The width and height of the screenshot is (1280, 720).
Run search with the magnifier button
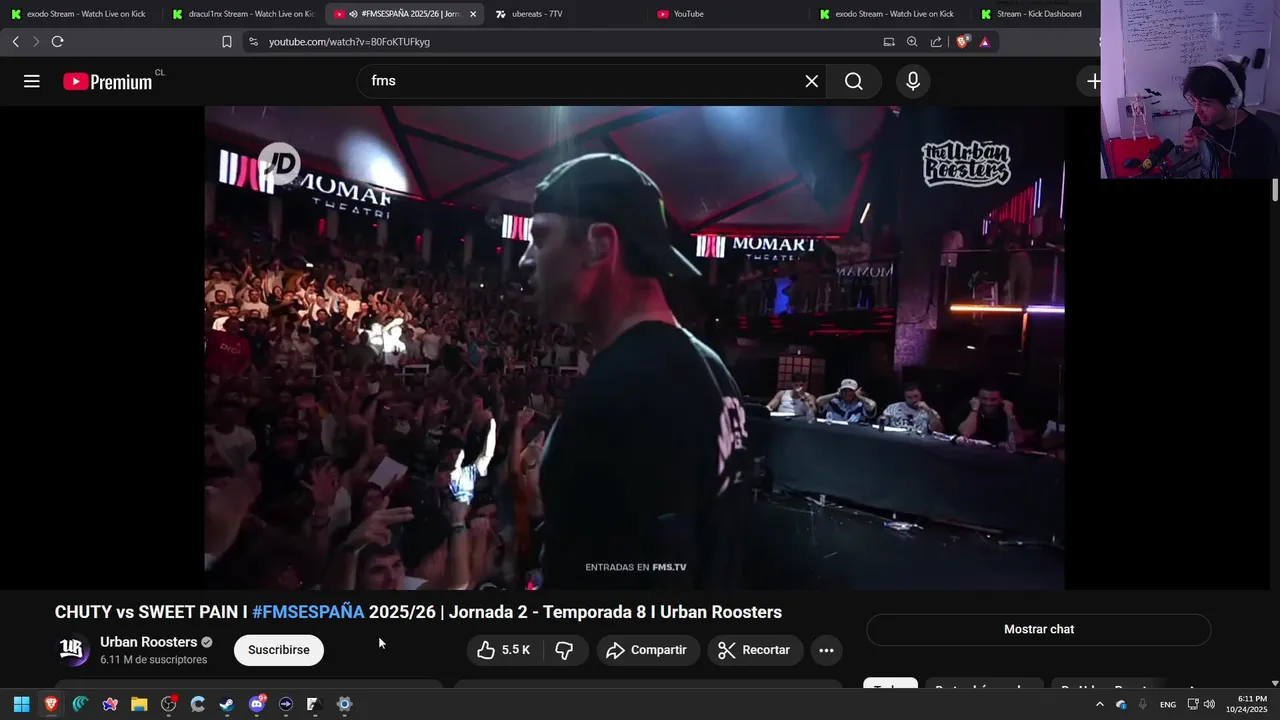pos(853,81)
